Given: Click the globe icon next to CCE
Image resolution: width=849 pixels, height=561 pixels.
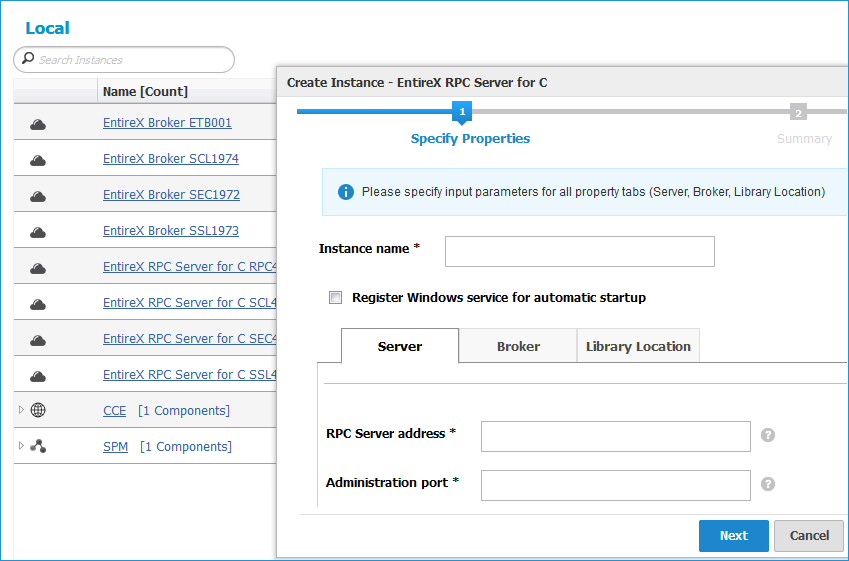Looking at the screenshot, I should (38, 410).
